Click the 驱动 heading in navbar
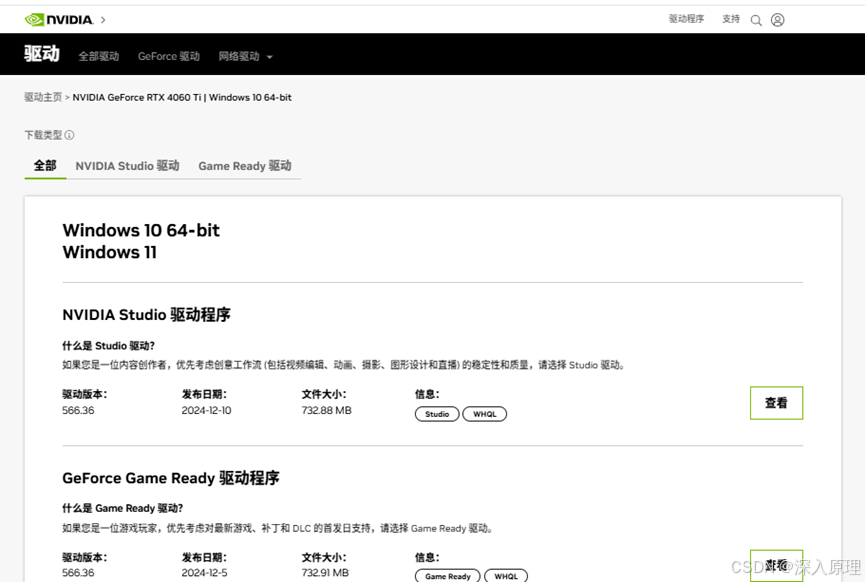 pos(41,54)
